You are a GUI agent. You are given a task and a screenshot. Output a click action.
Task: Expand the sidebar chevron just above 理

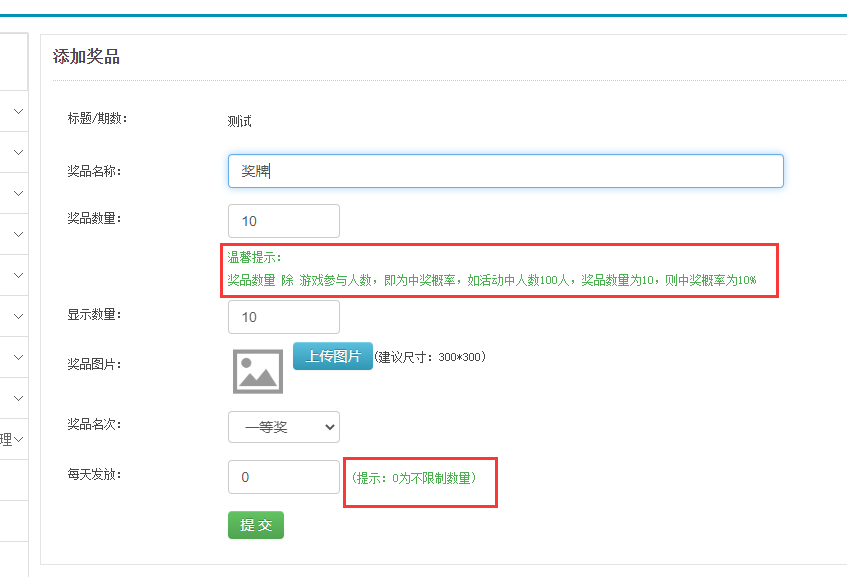(18, 397)
